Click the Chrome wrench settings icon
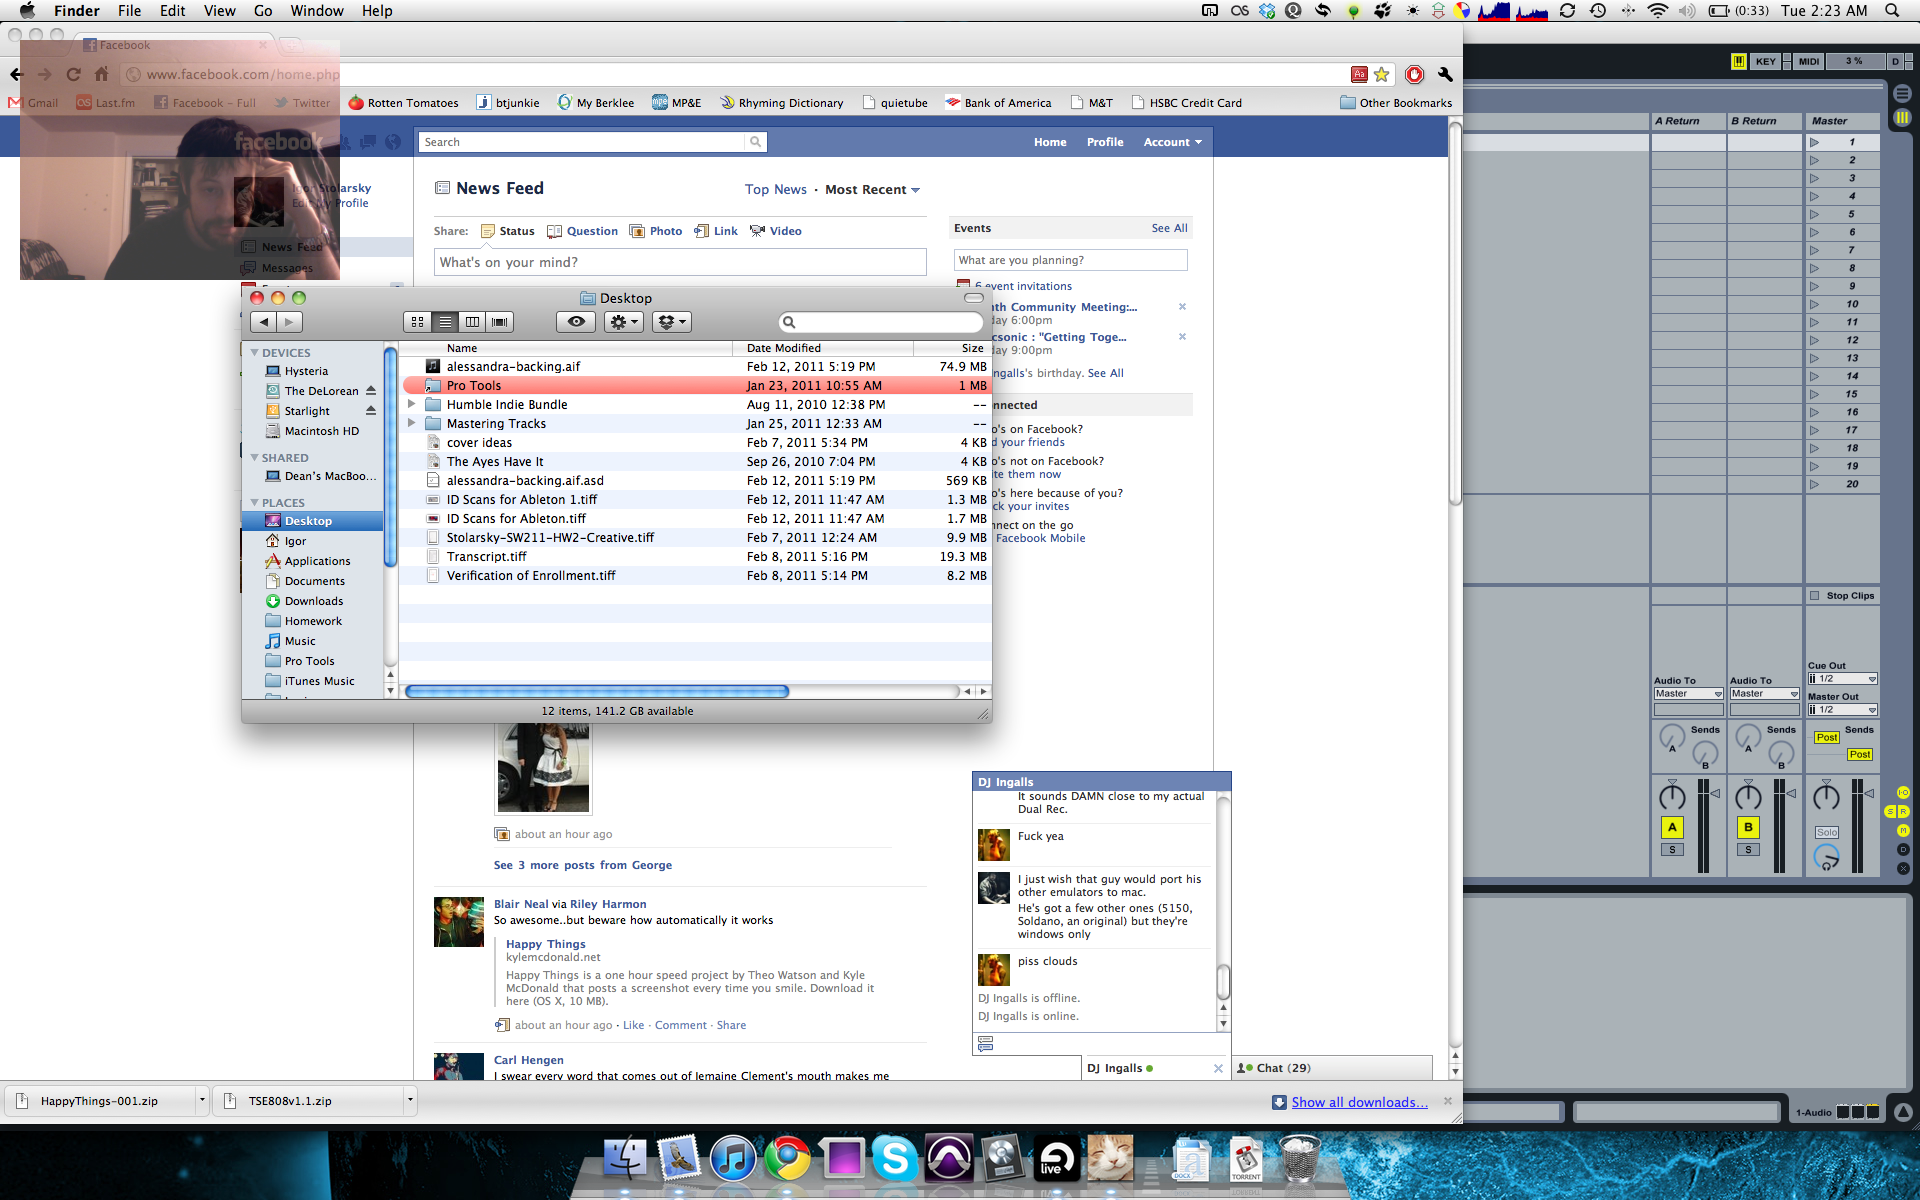The width and height of the screenshot is (1920, 1200). click(1444, 74)
